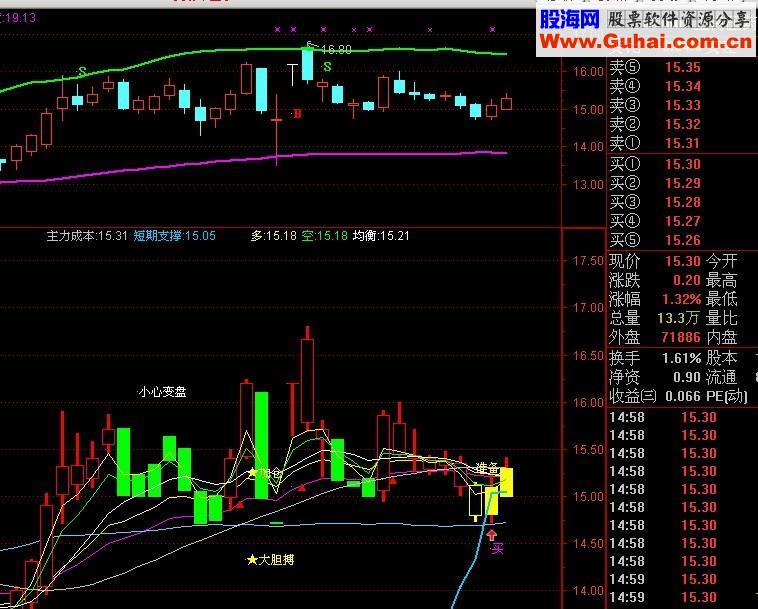Select the 总量 value 13.3万

pos(678,318)
